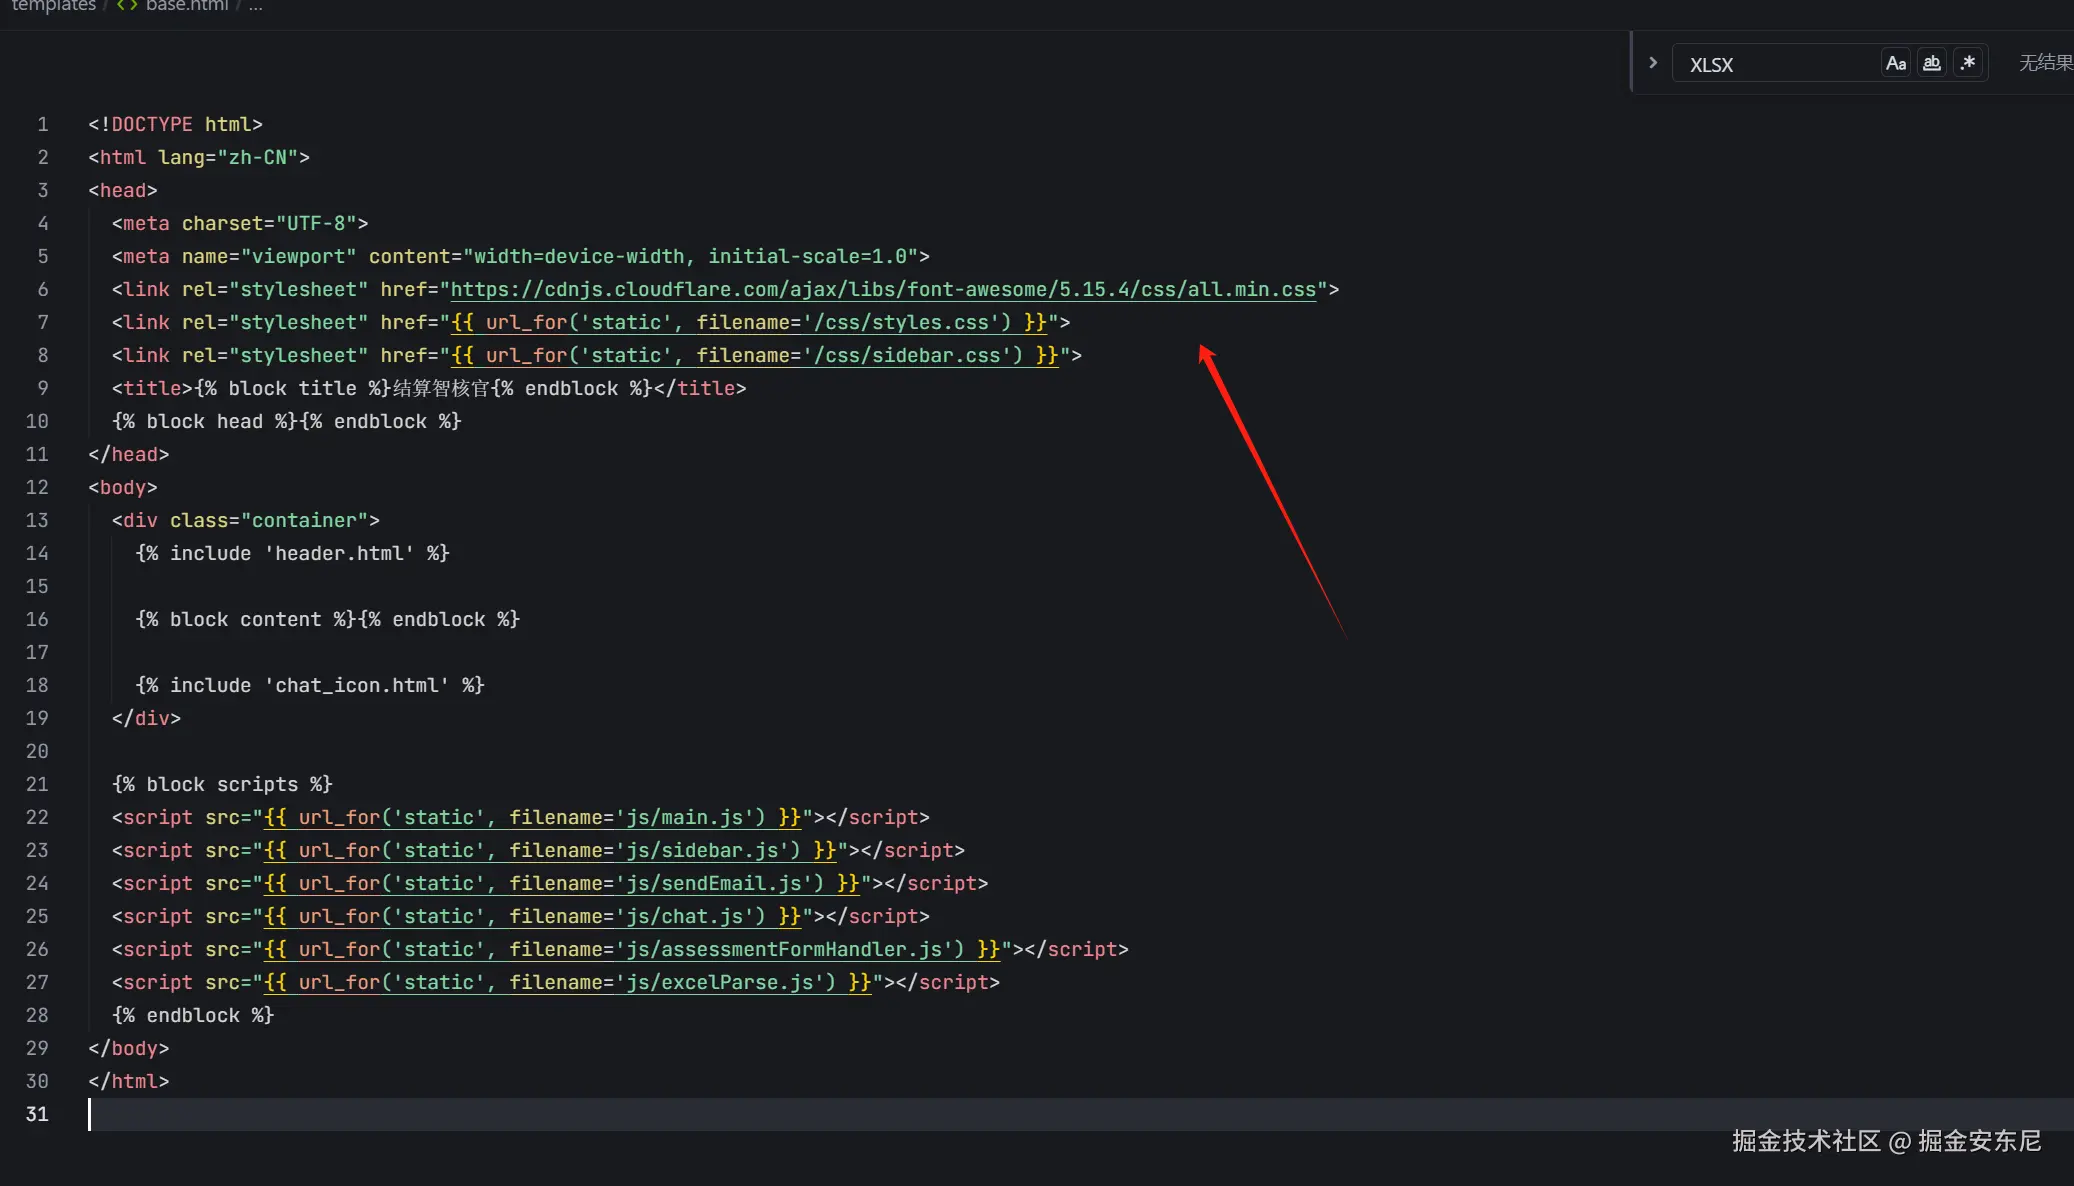Follow the js/assessmentFormHandler.js script link
2074x1186 pixels.
[631, 950]
